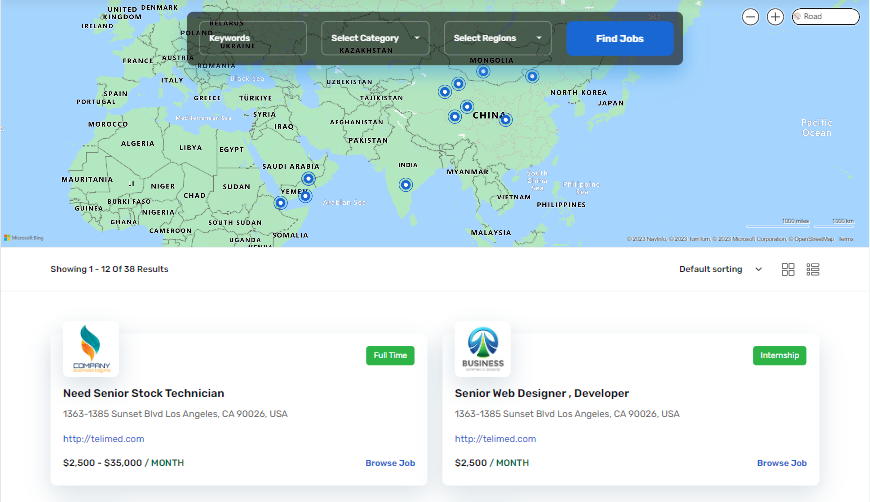Open the Select Category dropdown

click(375, 38)
